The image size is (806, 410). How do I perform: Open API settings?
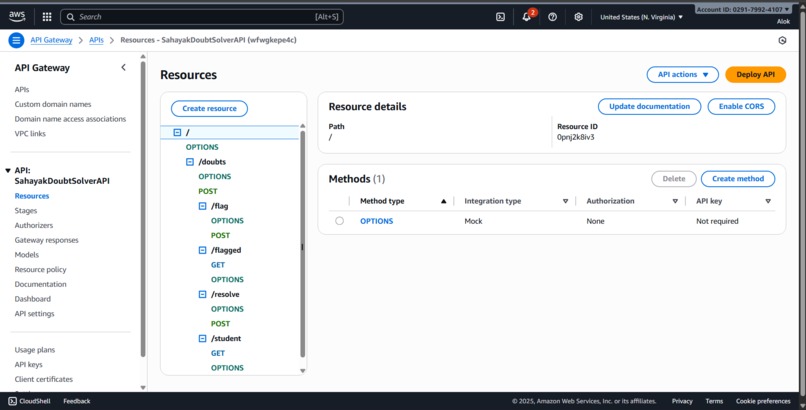(x=34, y=314)
